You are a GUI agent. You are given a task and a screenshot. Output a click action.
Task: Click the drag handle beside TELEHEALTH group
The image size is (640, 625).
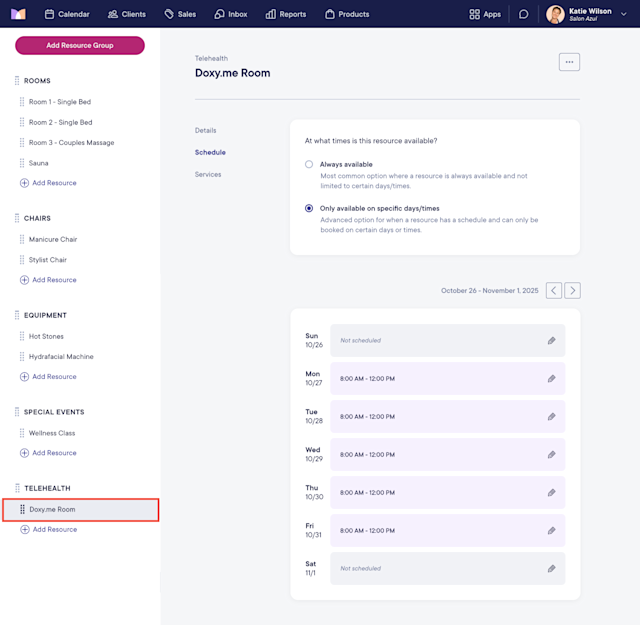[x=17, y=488]
